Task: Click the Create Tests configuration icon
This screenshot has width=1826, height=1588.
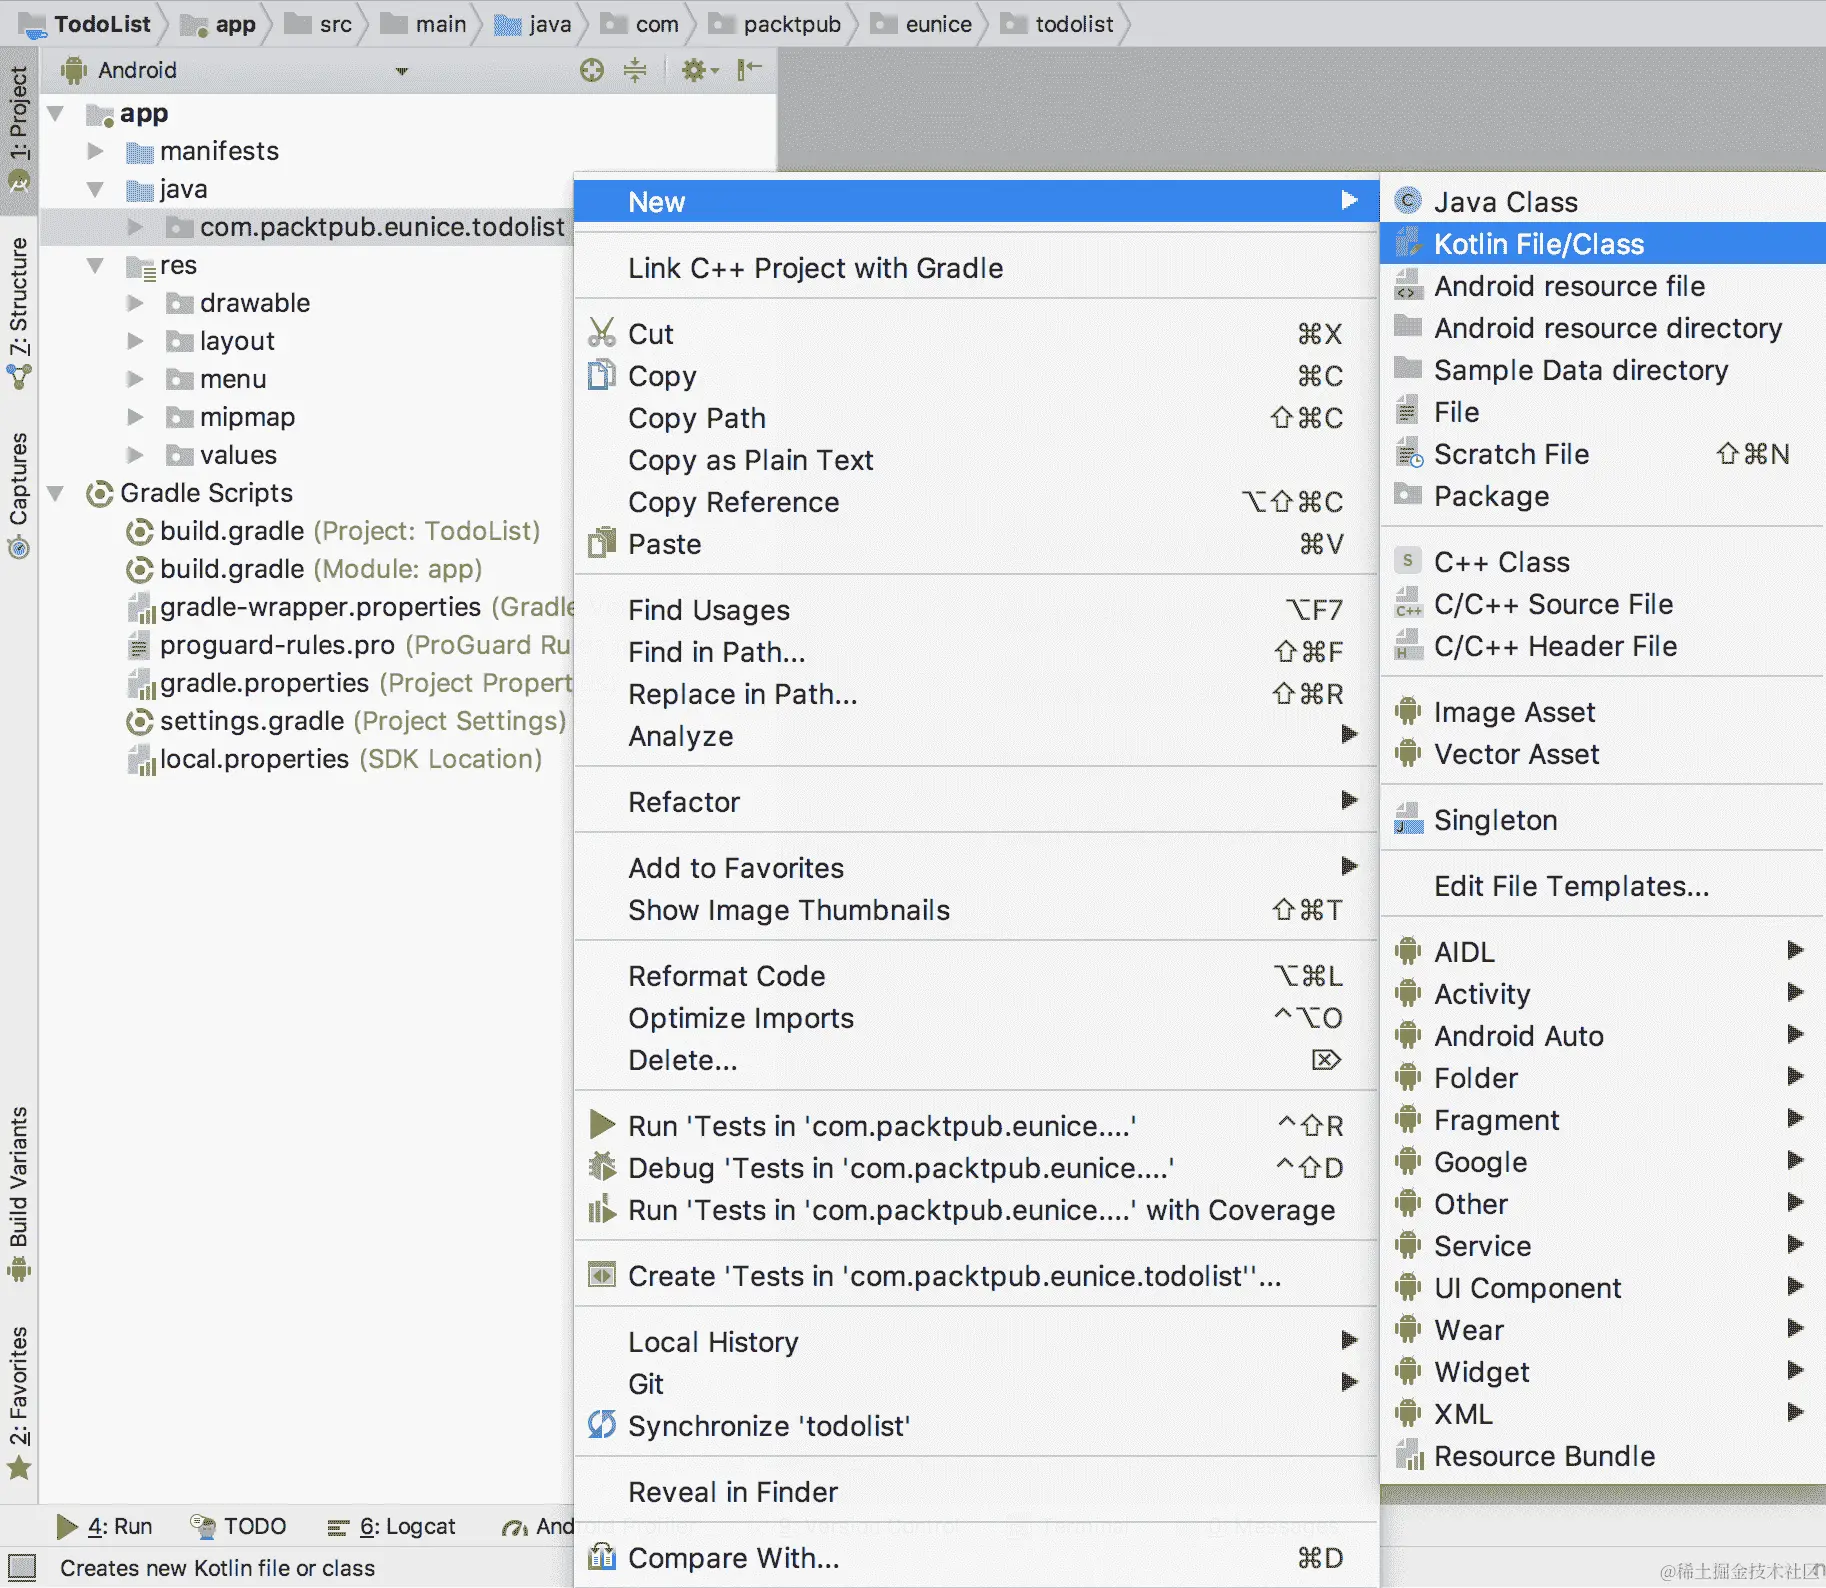Action: [x=602, y=1275]
